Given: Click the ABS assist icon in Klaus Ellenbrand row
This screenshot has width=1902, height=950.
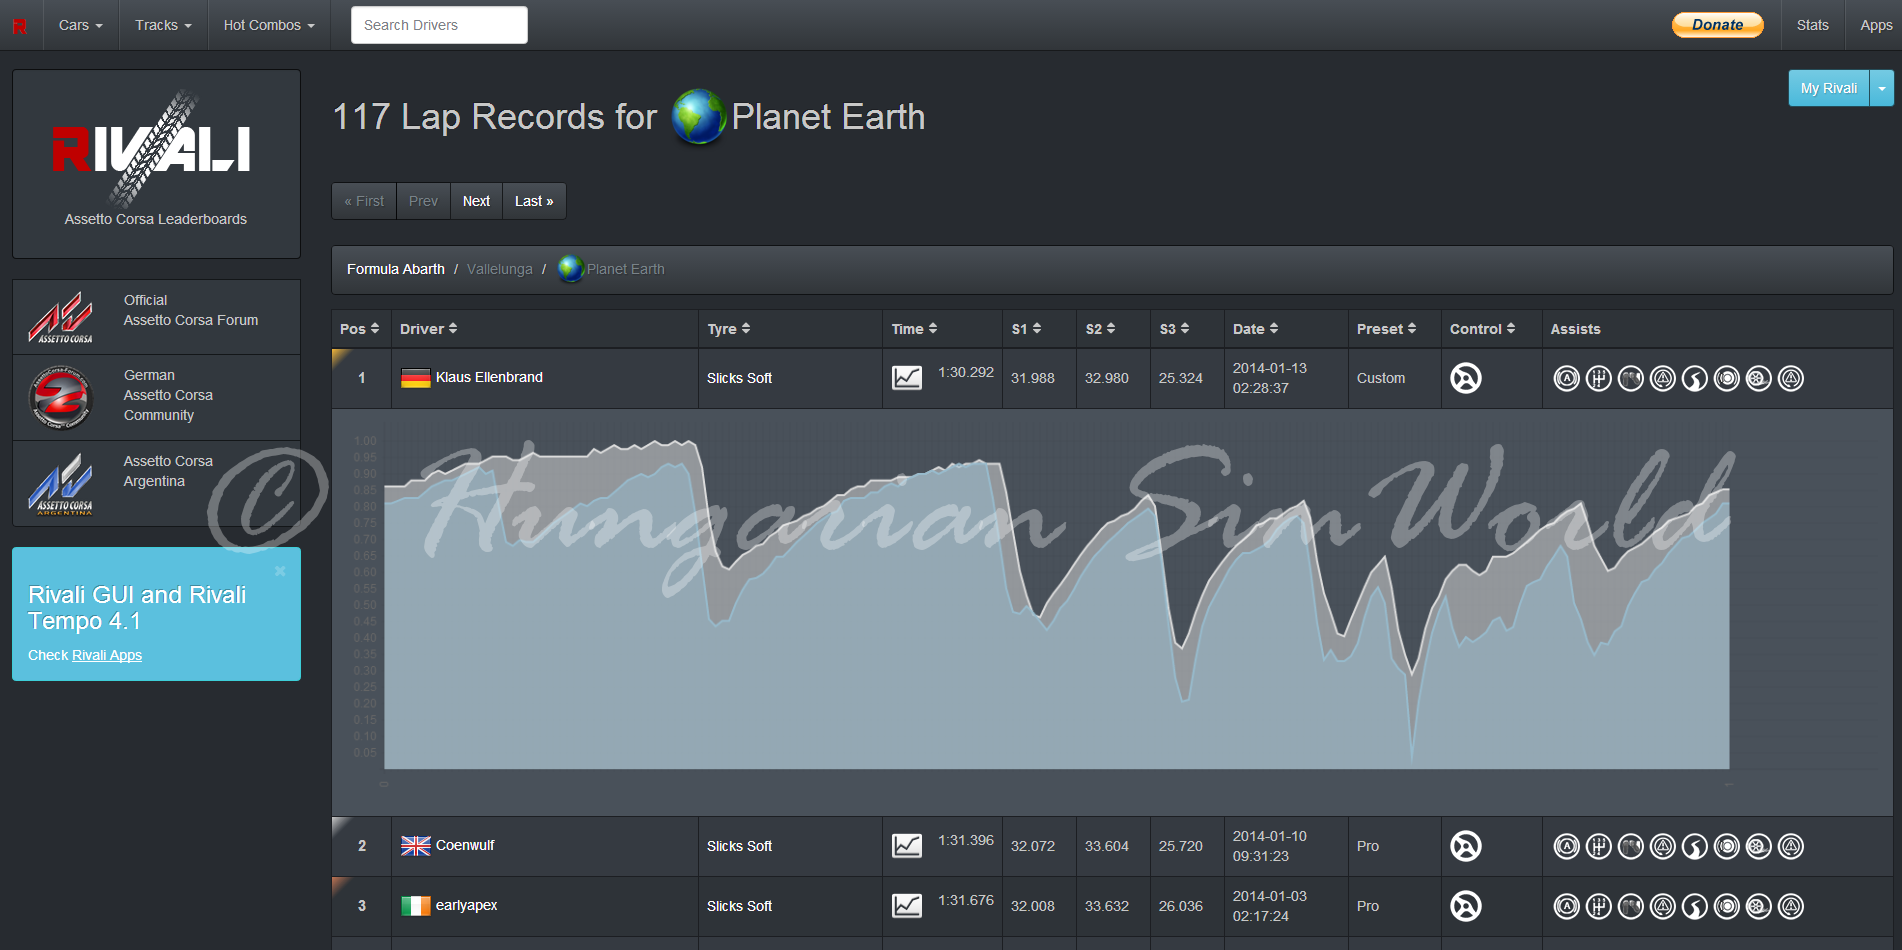Looking at the screenshot, I should 1567,378.
